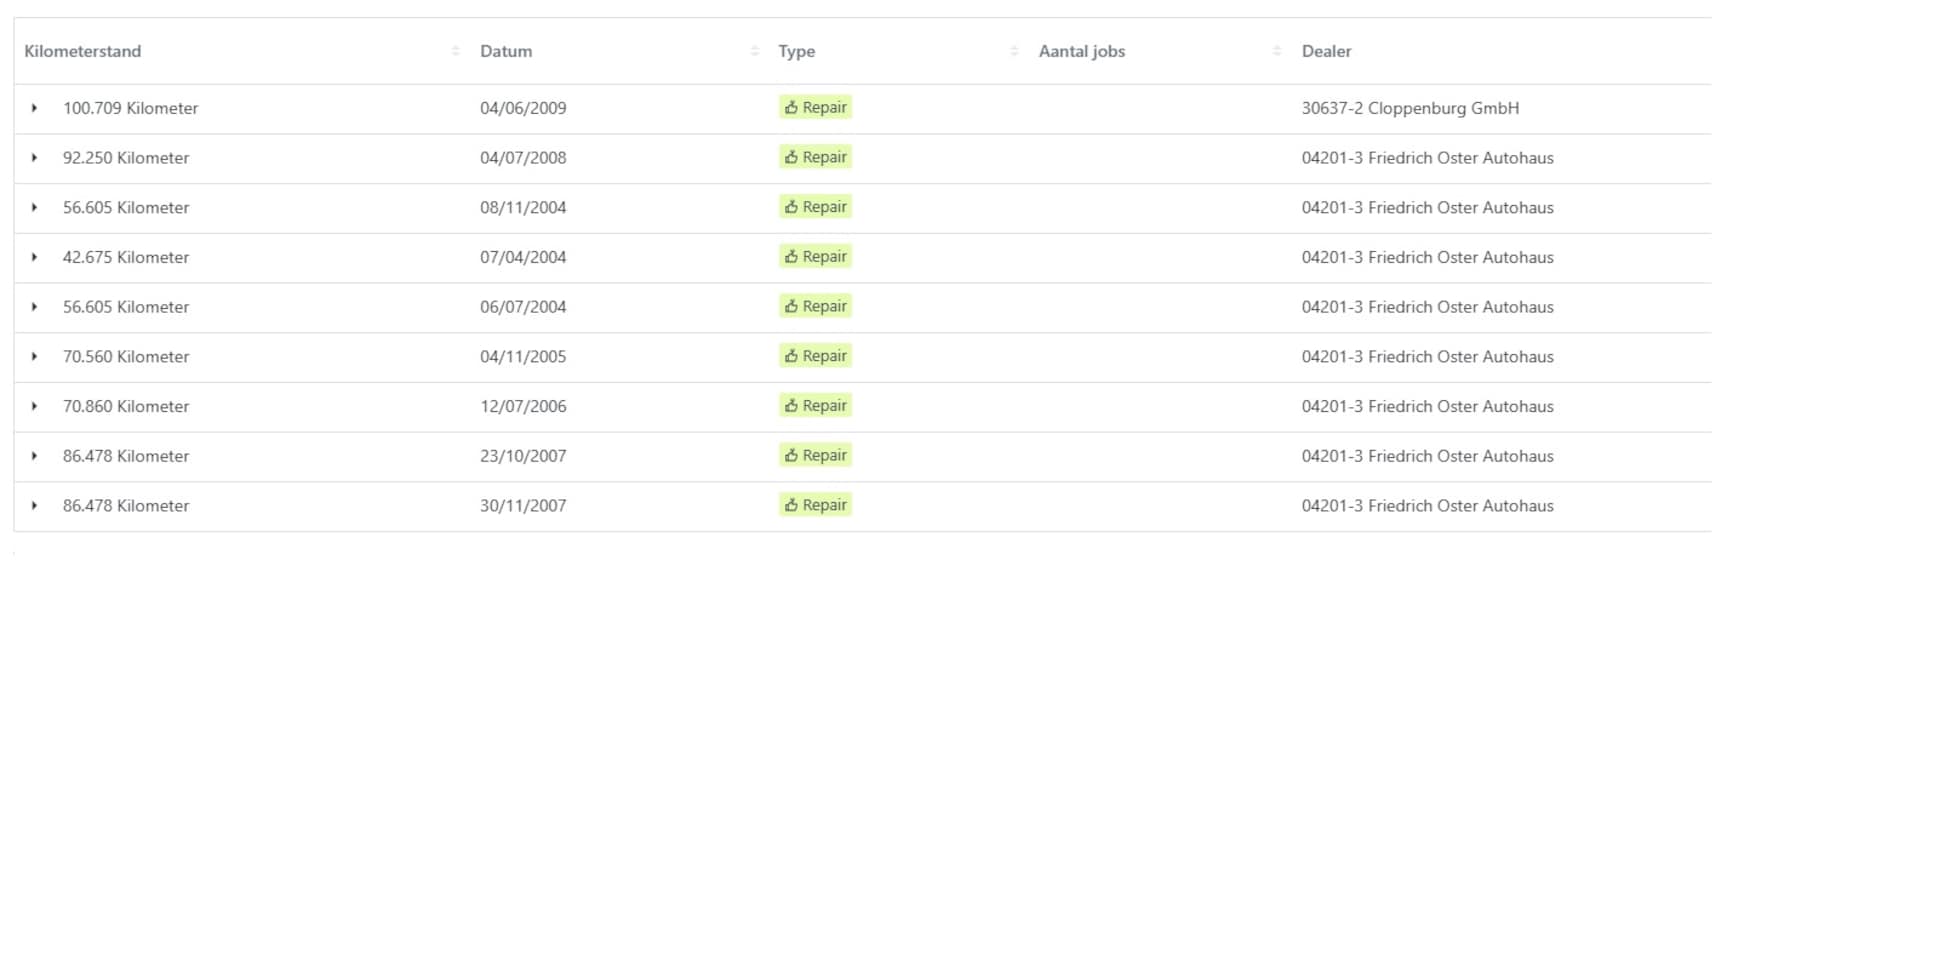This screenshot has width=1950, height=960.
Task: Sort by Datum using sort arrows
Action: 755,51
